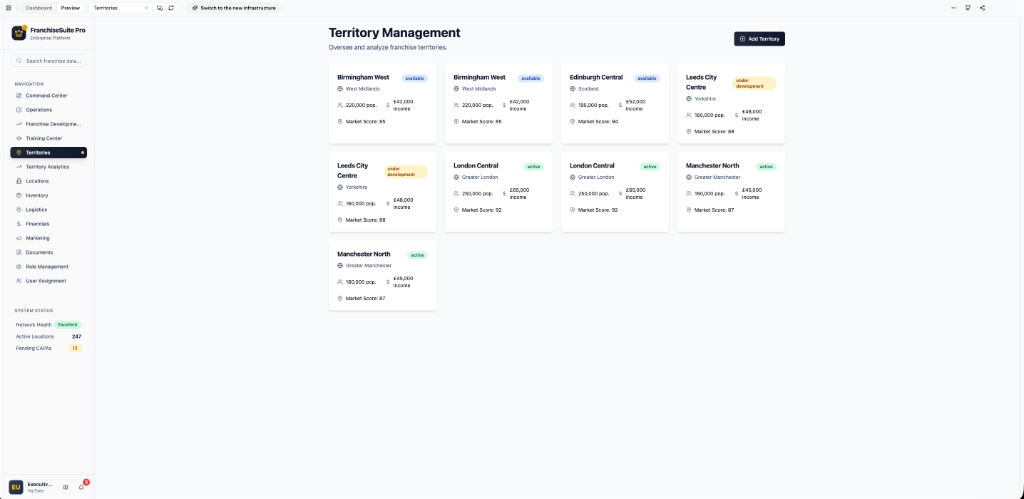Open User Assignment in the sidebar
This screenshot has width=1024, height=499.
click(48, 281)
